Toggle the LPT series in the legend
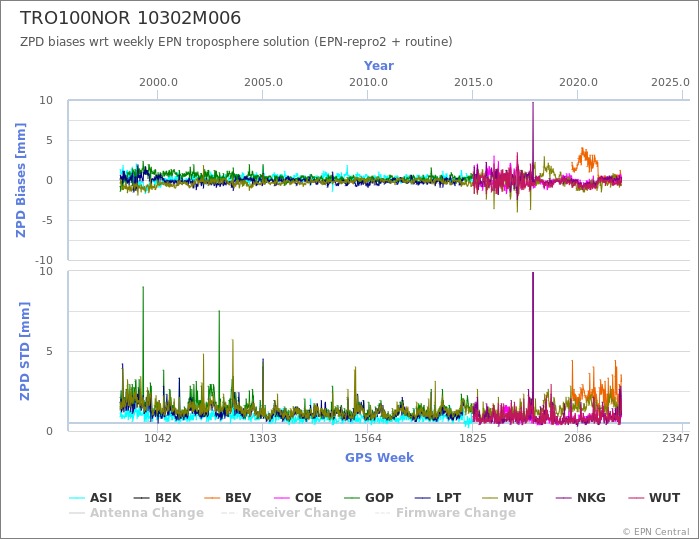 [x=438, y=498]
